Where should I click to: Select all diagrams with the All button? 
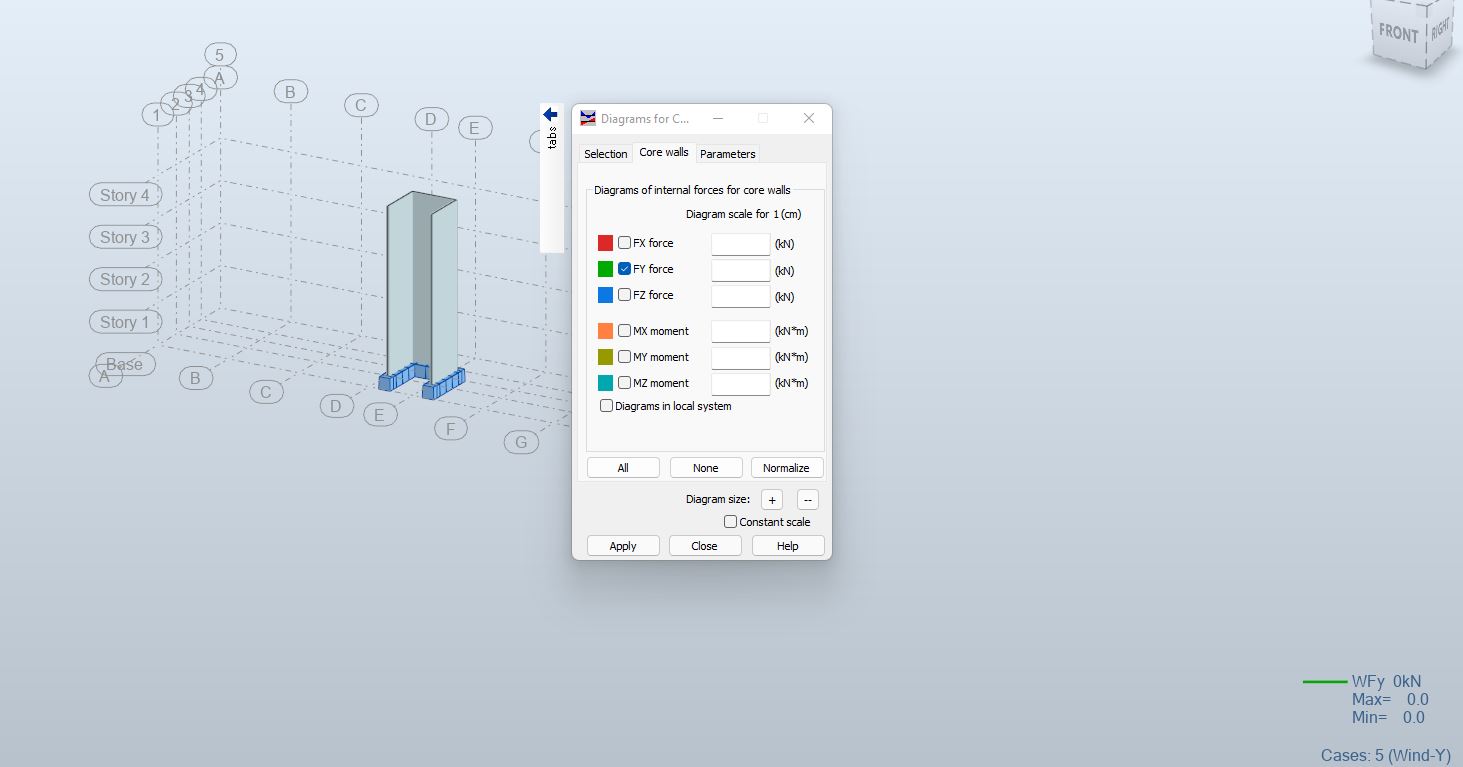coord(622,467)
